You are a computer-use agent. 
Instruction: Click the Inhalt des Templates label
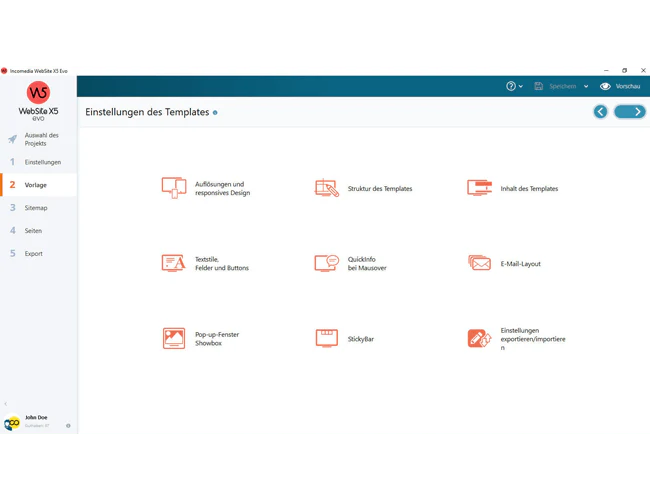coord(529,189)
